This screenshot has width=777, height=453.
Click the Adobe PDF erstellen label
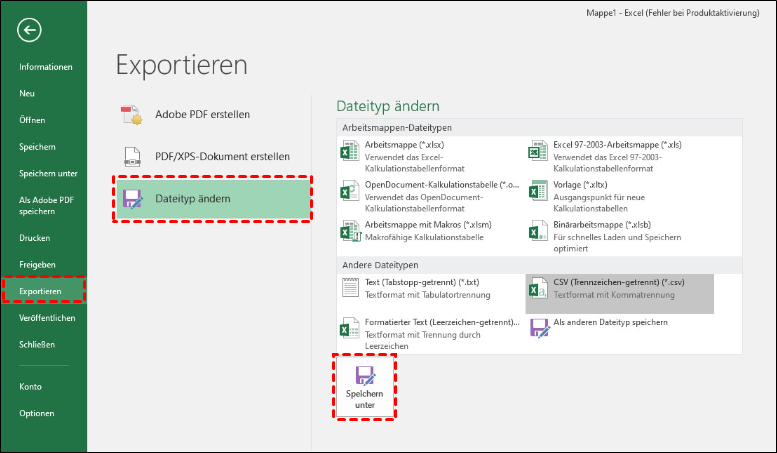(x=202, y=114)
